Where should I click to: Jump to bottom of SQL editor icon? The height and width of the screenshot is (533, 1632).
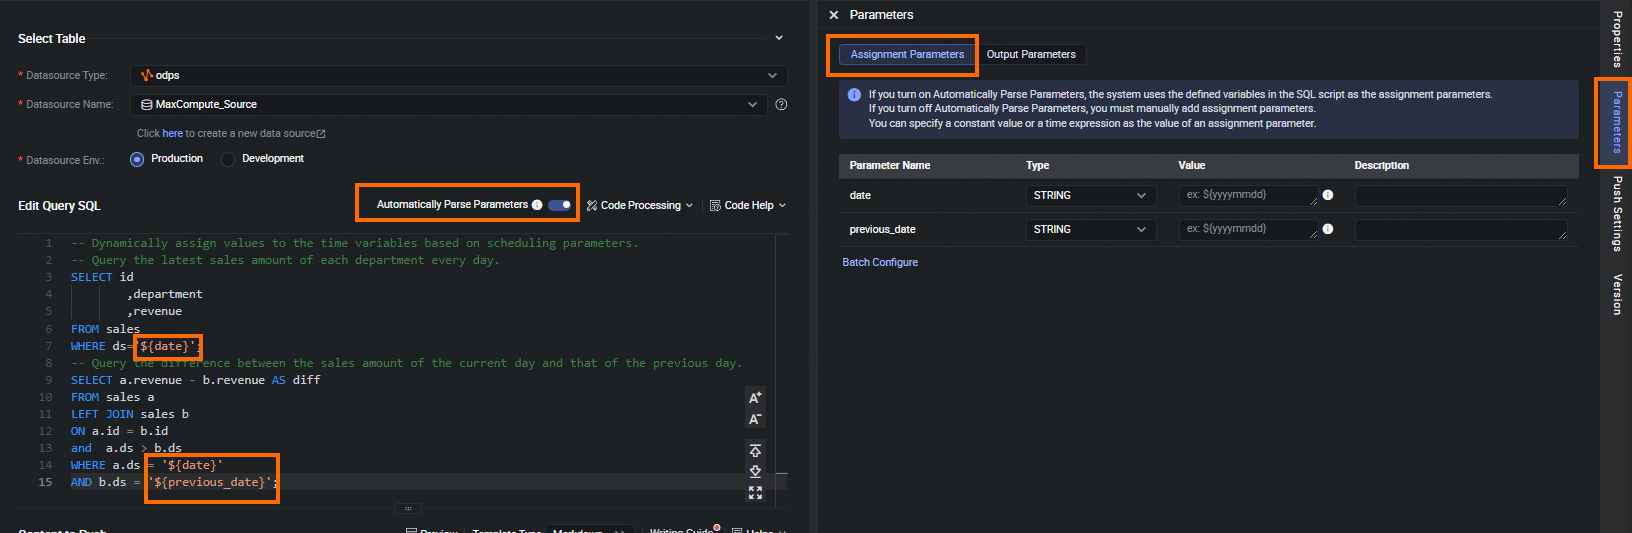[x=755, y=471]
